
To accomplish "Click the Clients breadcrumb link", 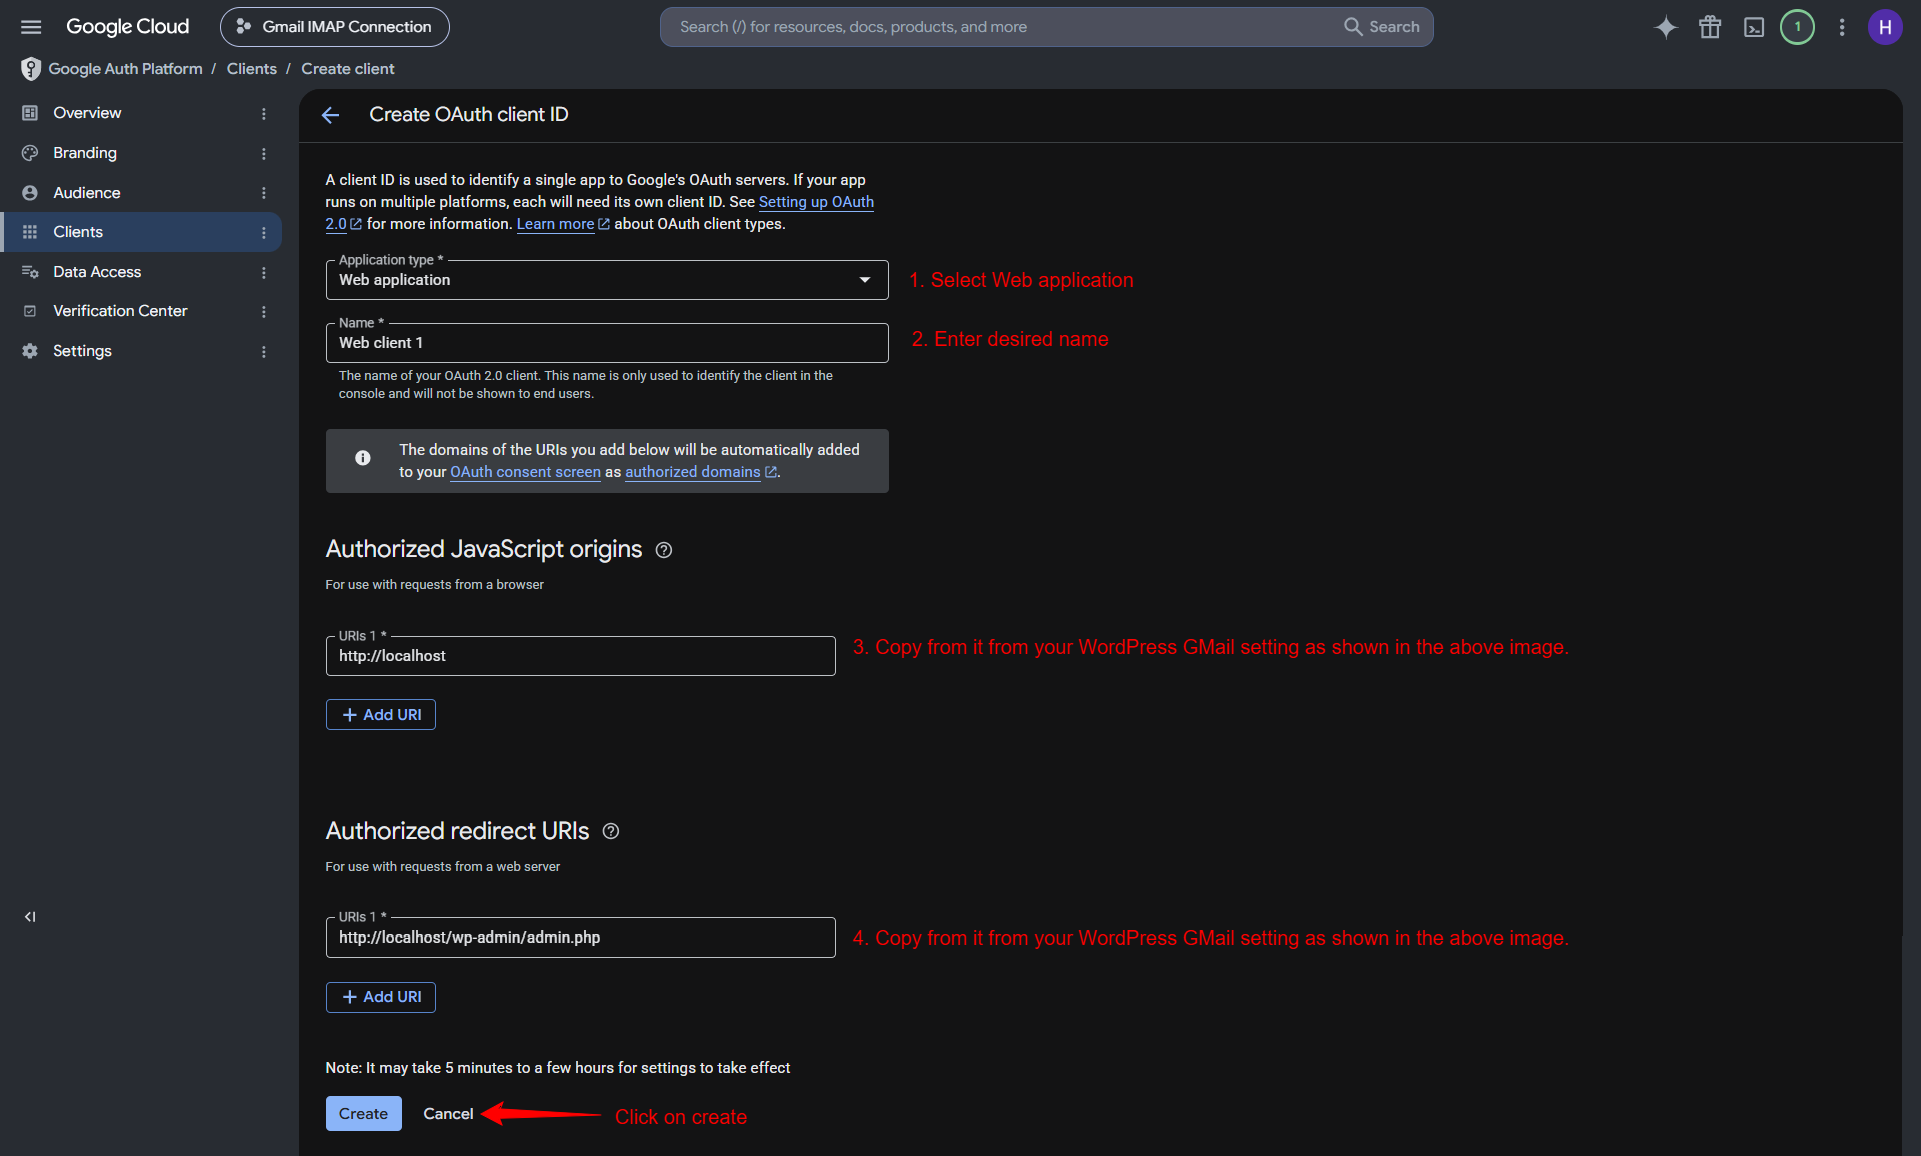I will pos(252,69).
